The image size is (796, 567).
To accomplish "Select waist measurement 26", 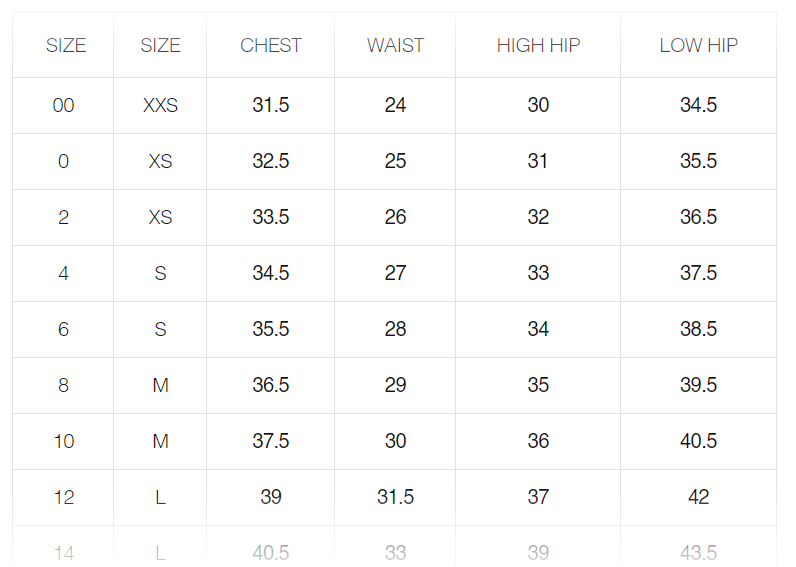I will point(395,217).
